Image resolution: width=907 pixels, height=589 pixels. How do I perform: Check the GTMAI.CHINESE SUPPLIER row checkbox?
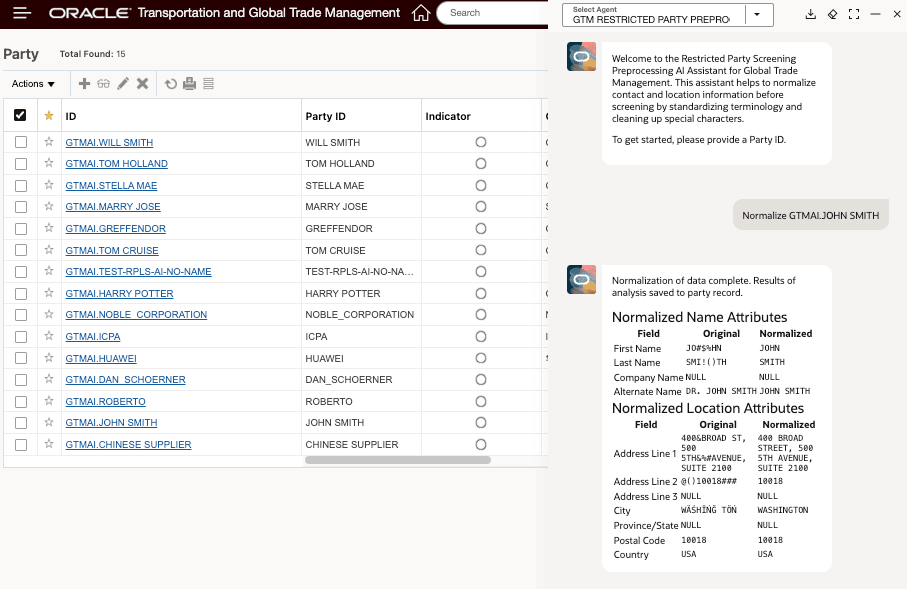pos(21,445)
